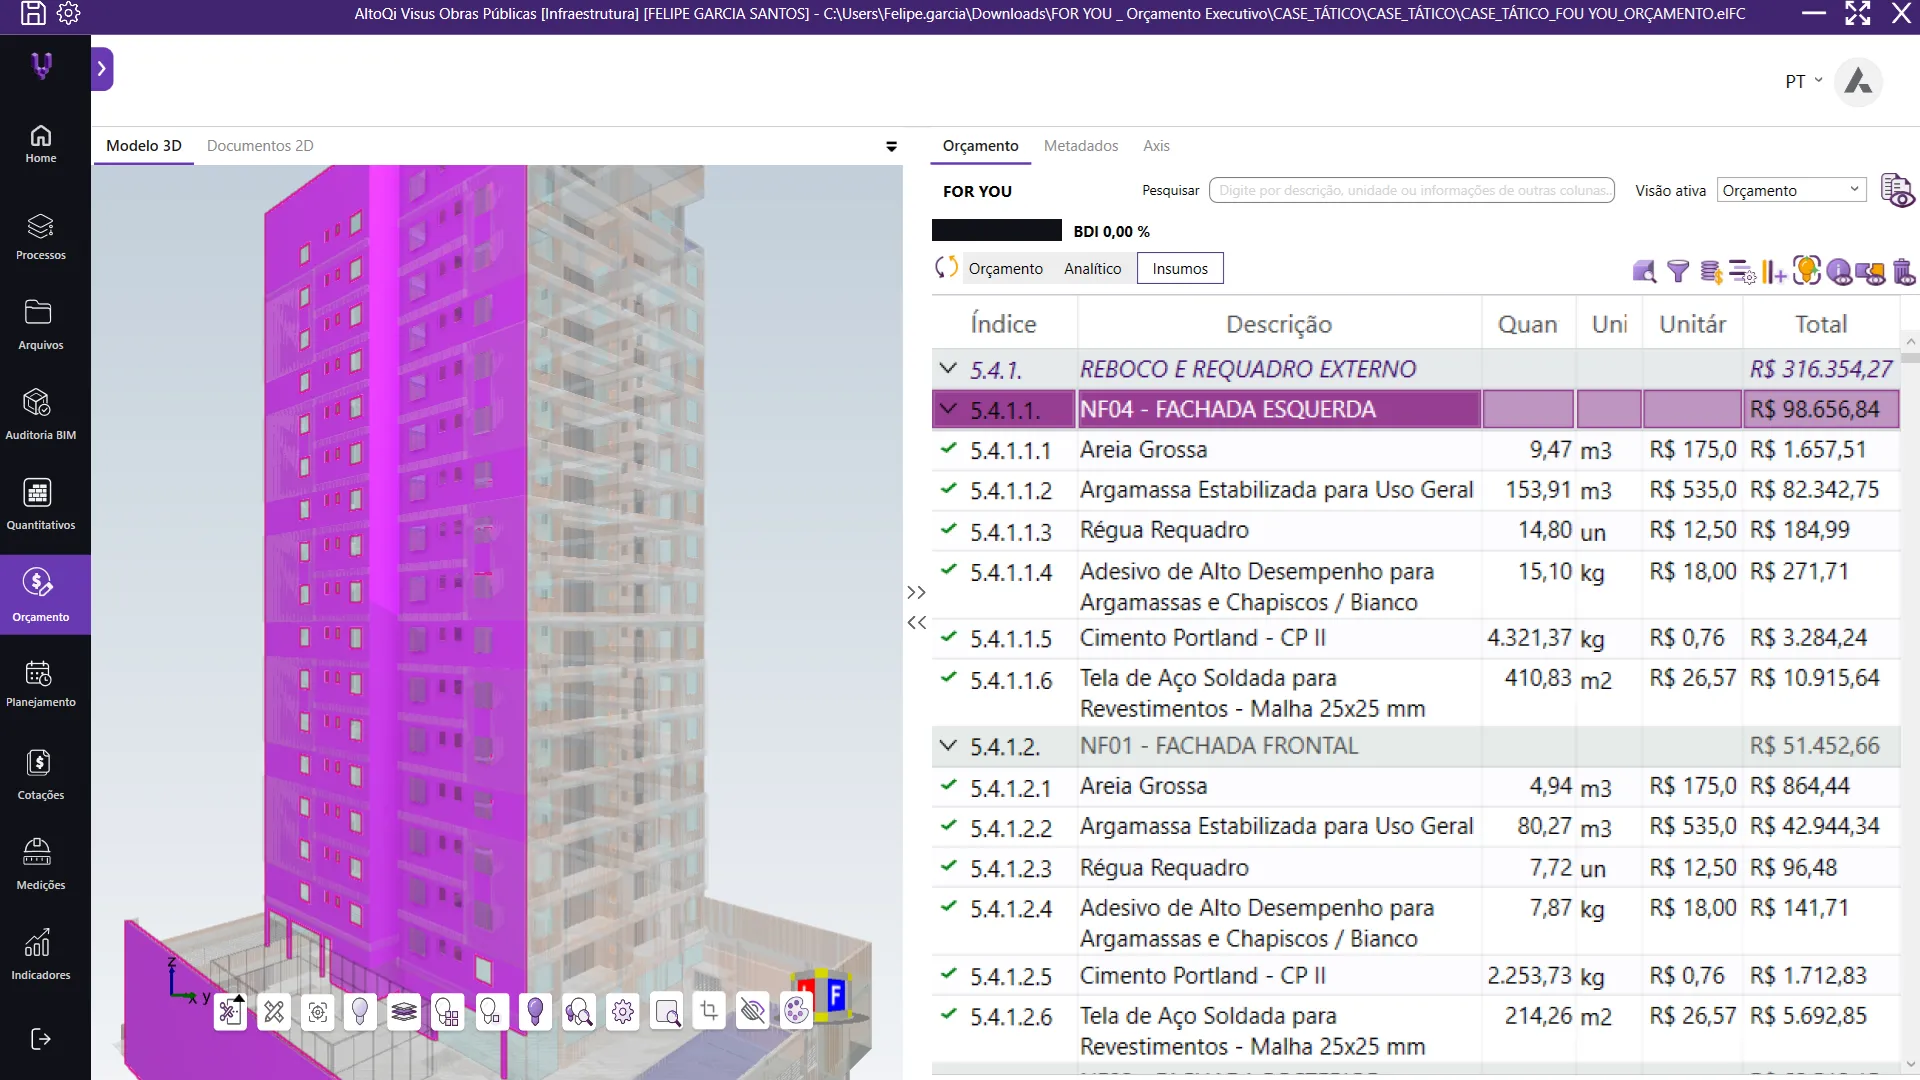Viewport: 1920px width, 1080px height.
Task: Open Medições in the sidebar
Action: (40, 864)
